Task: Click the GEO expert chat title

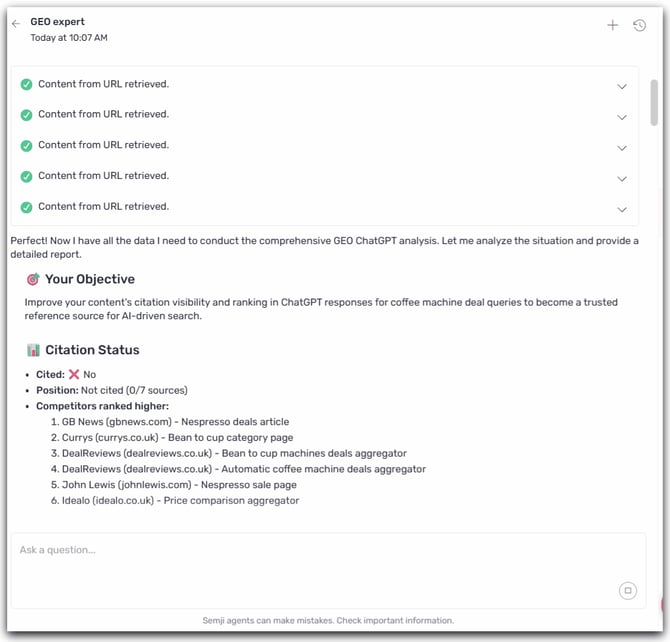Action: [58, 21]
